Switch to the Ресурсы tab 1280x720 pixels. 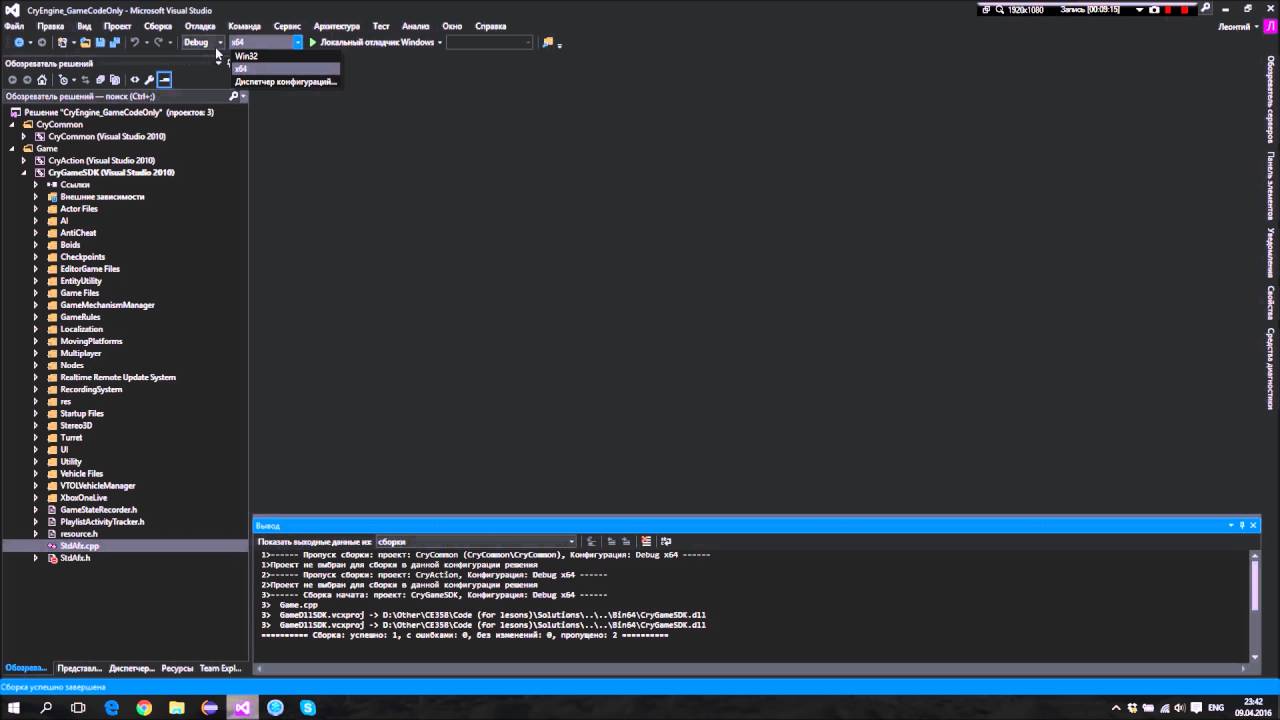177,668
